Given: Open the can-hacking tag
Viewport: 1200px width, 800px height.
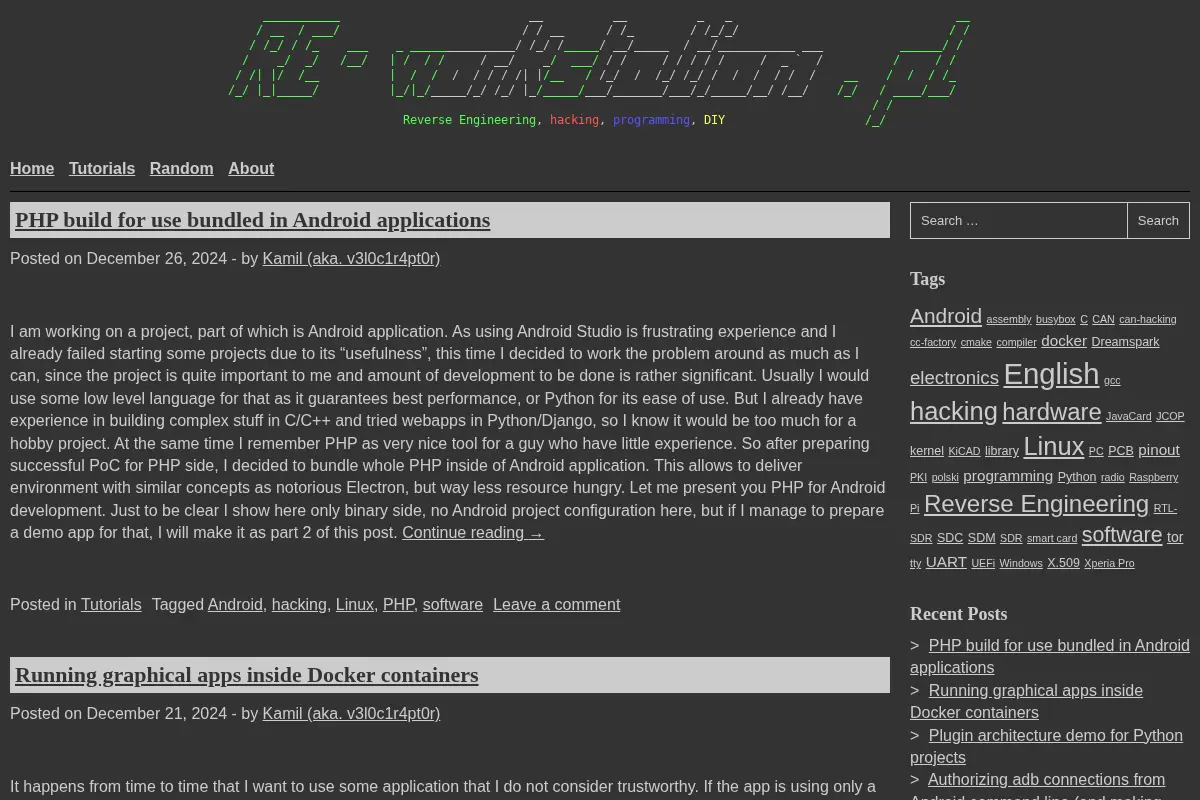Looking at the screenshot, I should 1147,319.
